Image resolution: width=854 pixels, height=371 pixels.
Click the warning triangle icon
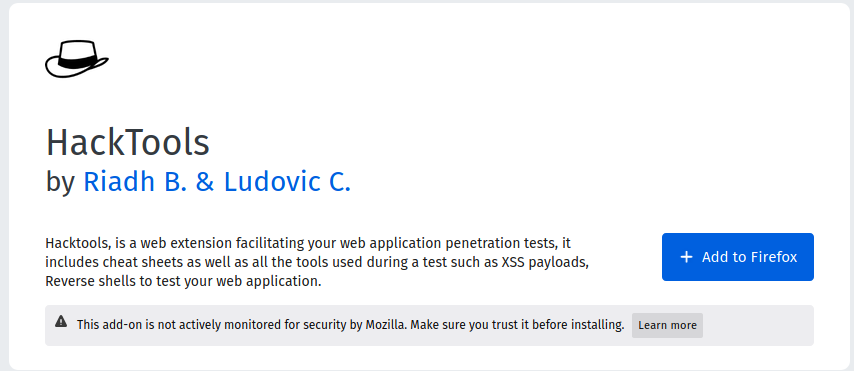pos(61,321)
